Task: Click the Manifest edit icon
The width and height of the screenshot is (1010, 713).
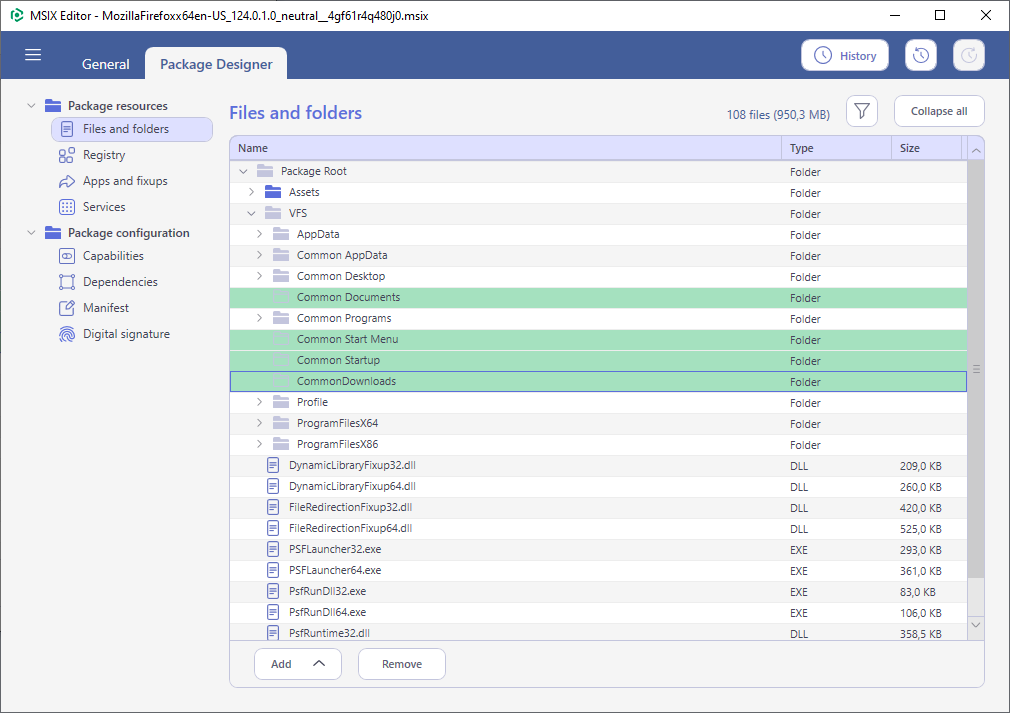Action: click(66, 308)
